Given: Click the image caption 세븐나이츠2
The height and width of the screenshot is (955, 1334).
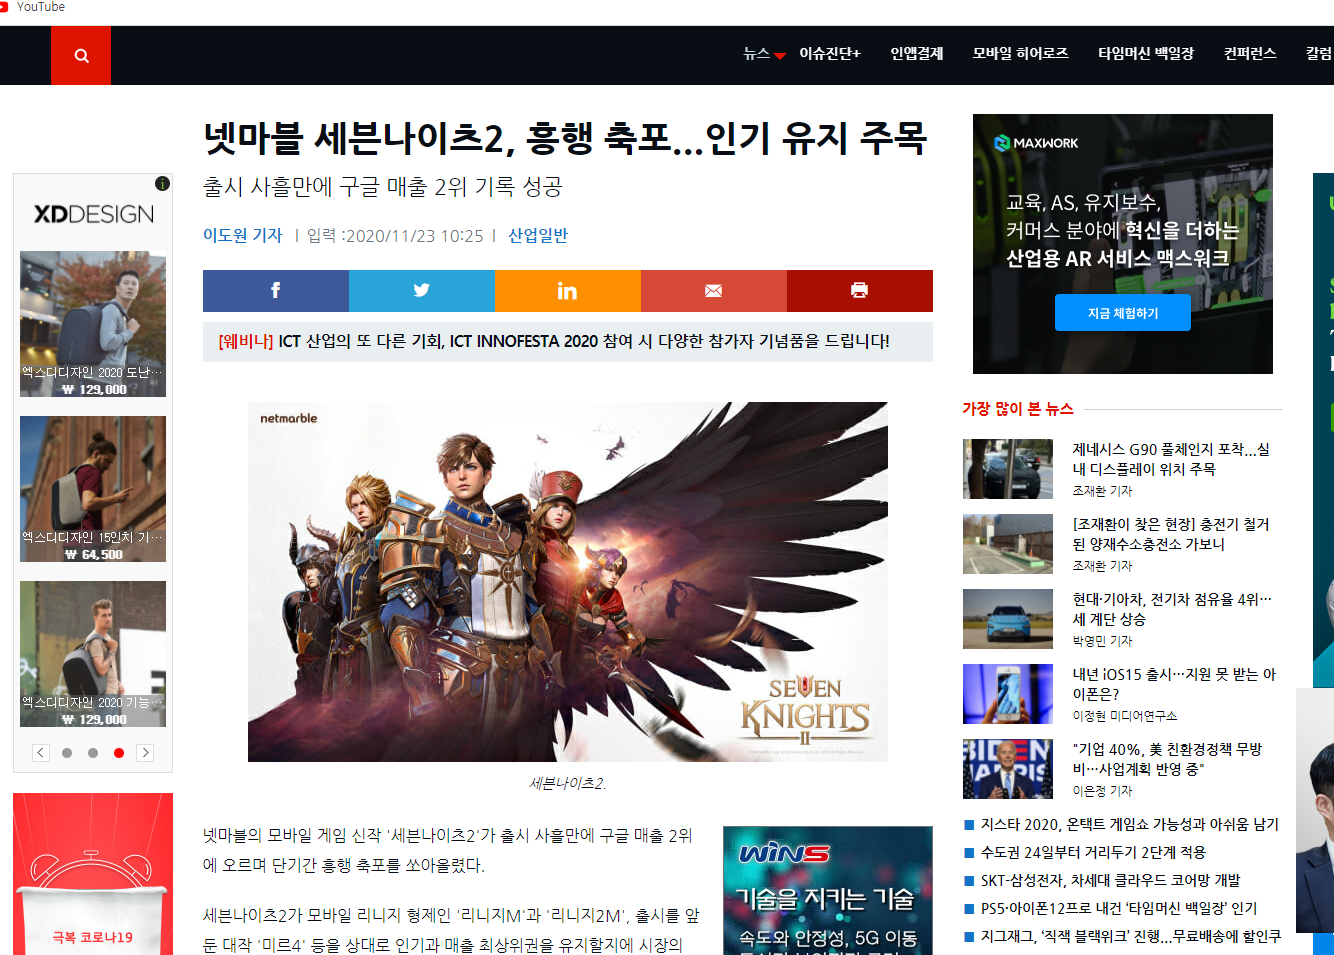Looking at the screenshot, I should (x=568, y=784).
